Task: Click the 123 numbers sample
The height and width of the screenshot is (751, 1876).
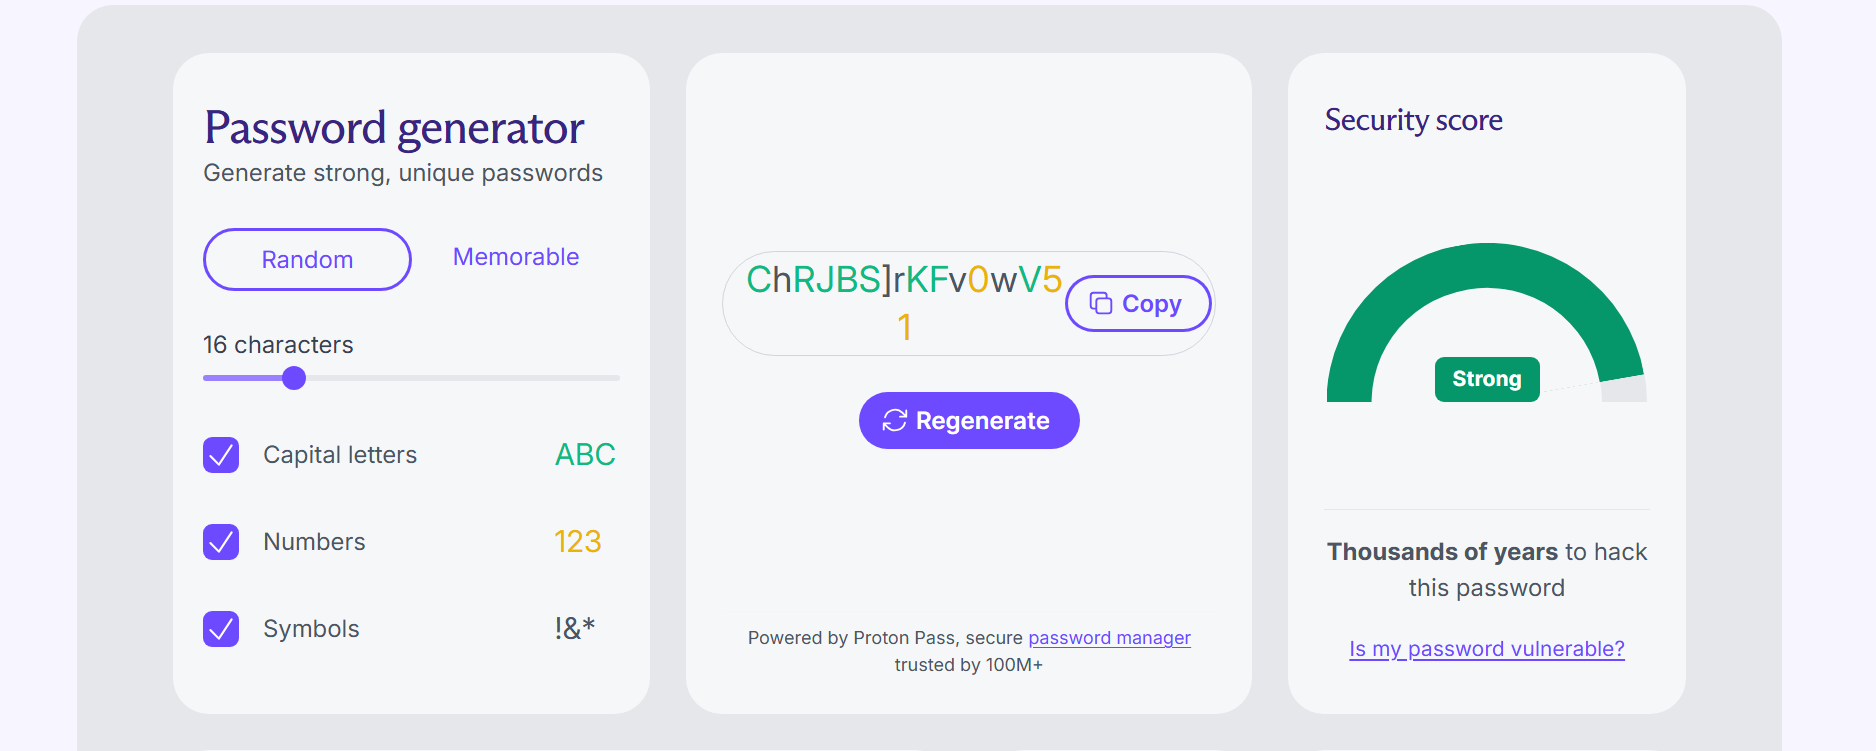Action: click(577, 542)
